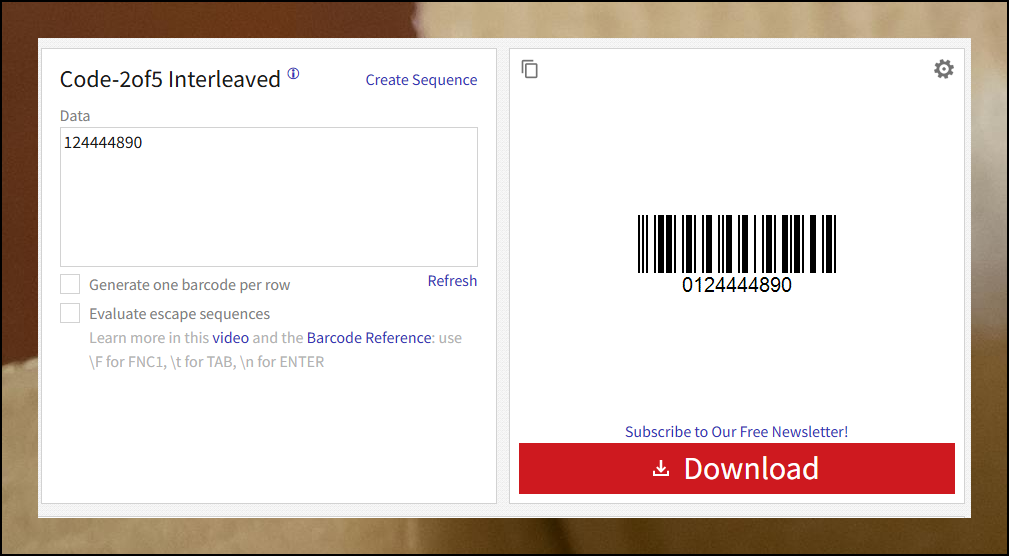Open barcode settings gear icon
1009x556 pixels.
[943, 69]
